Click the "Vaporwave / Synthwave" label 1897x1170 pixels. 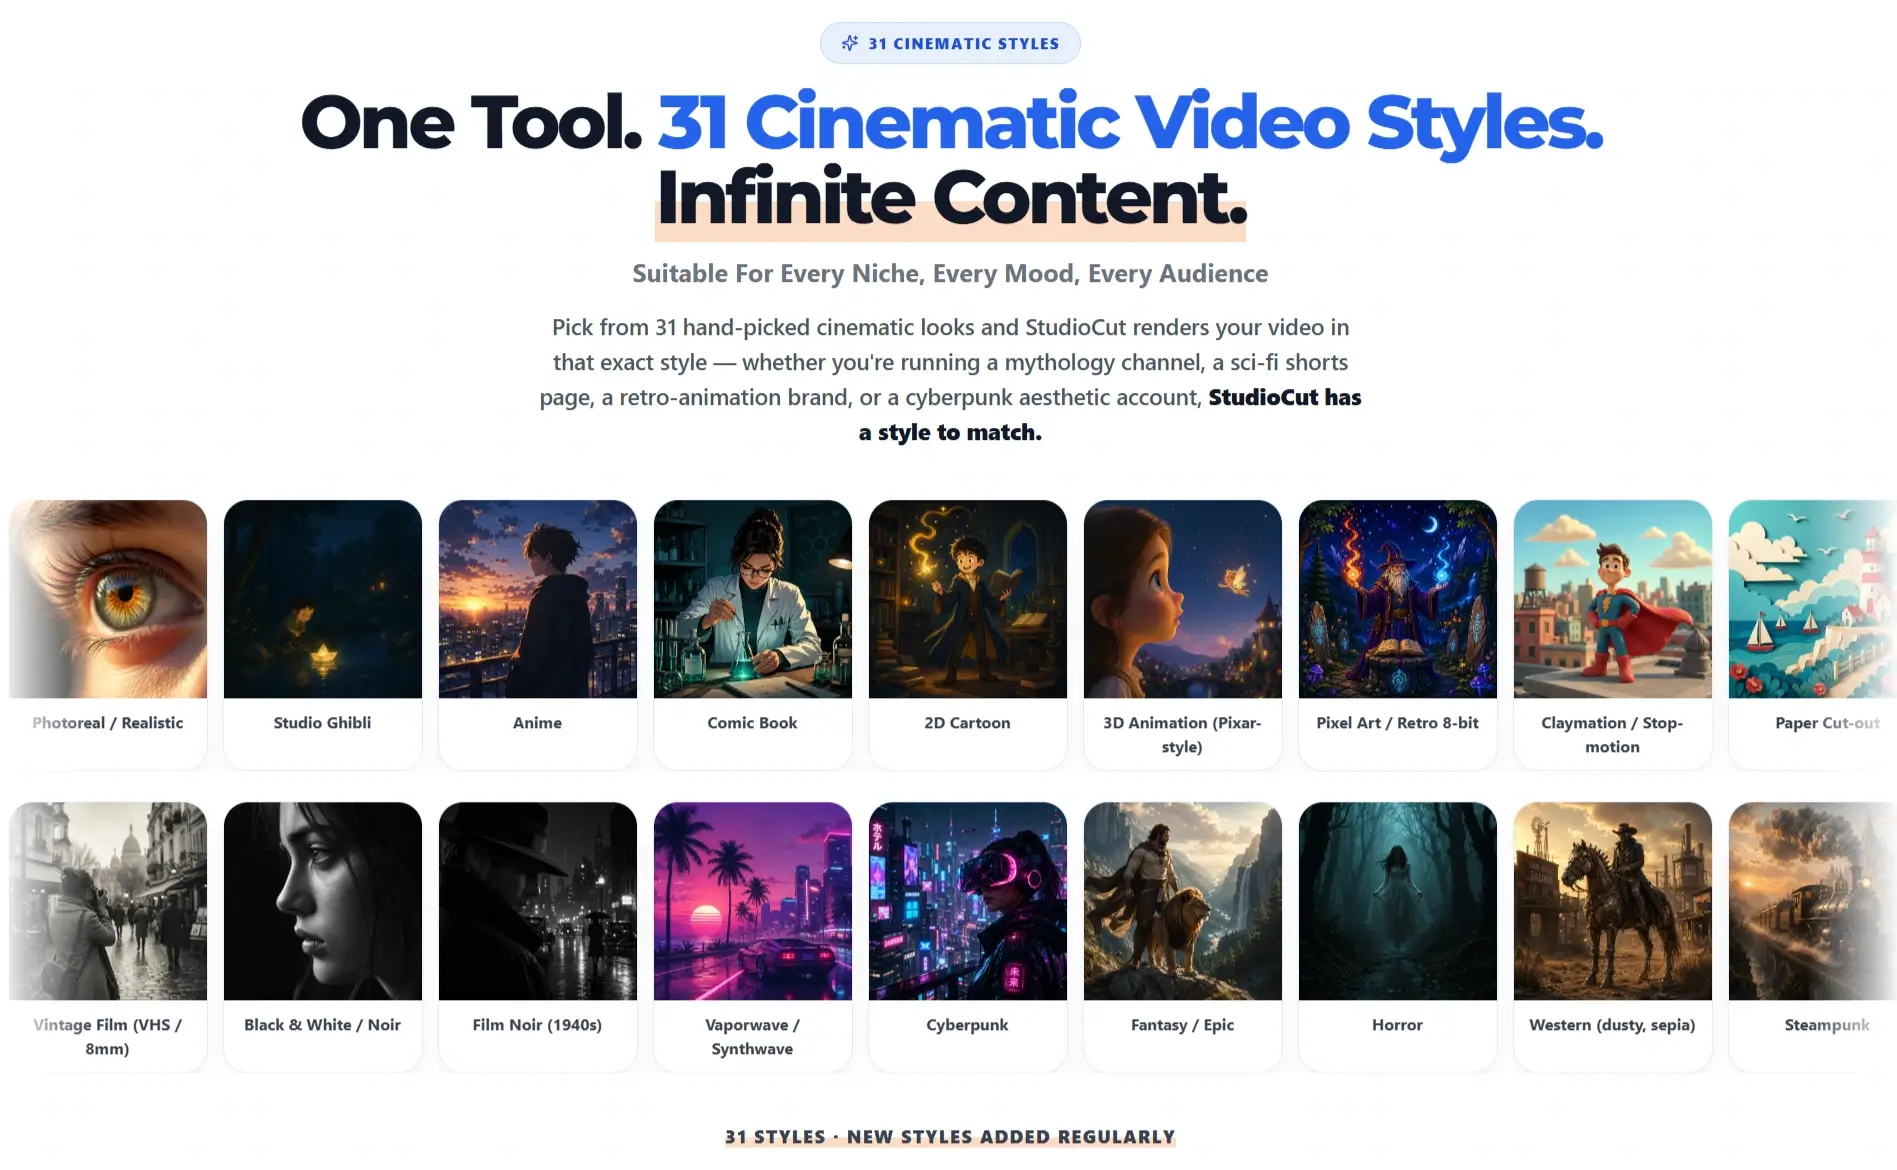(753, 1037)
